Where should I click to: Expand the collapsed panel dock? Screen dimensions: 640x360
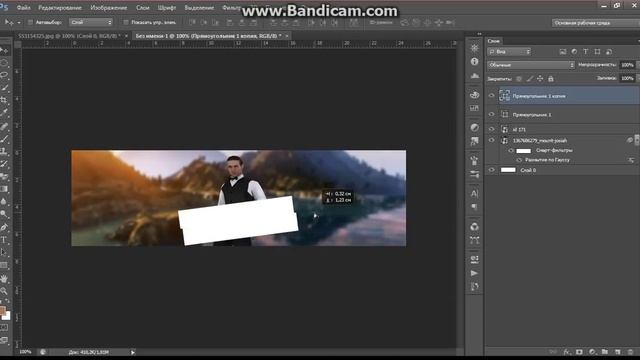pos(479,34)
